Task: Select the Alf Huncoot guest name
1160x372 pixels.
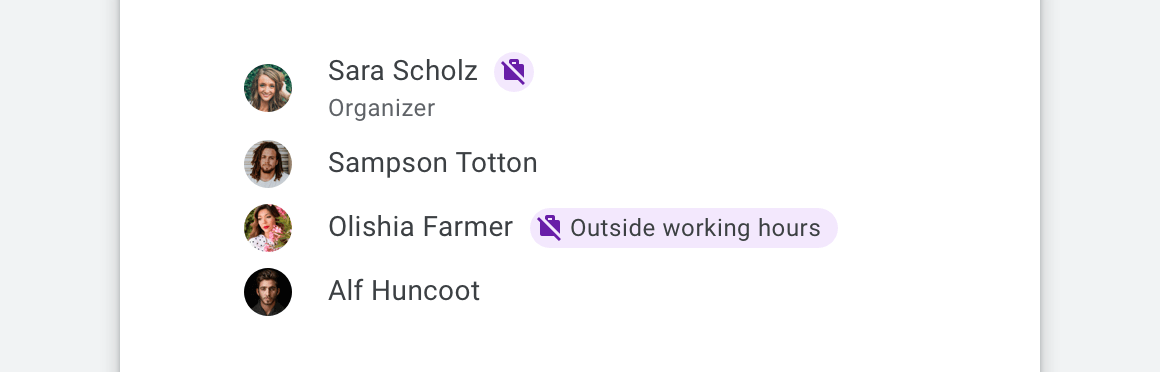Action: 404,291
